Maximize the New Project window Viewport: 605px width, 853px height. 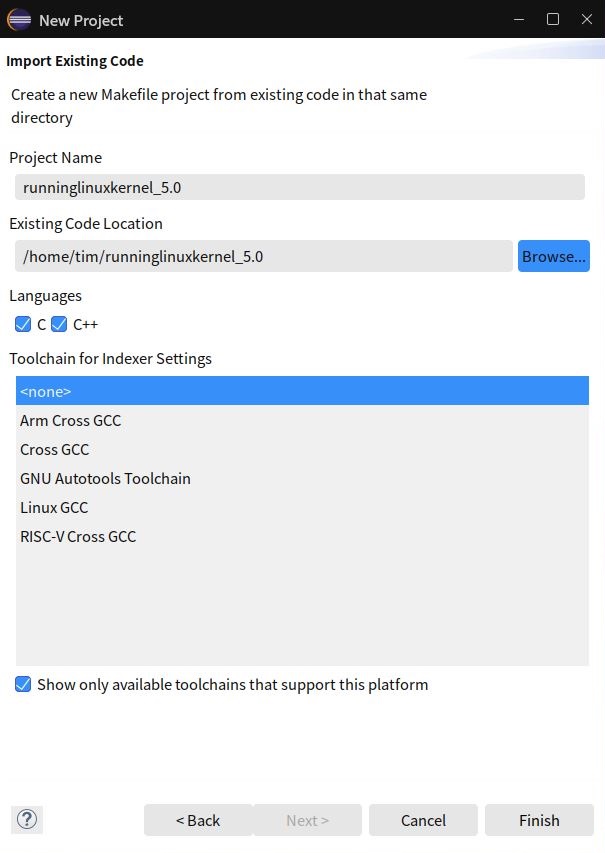(x=553, y=20)
